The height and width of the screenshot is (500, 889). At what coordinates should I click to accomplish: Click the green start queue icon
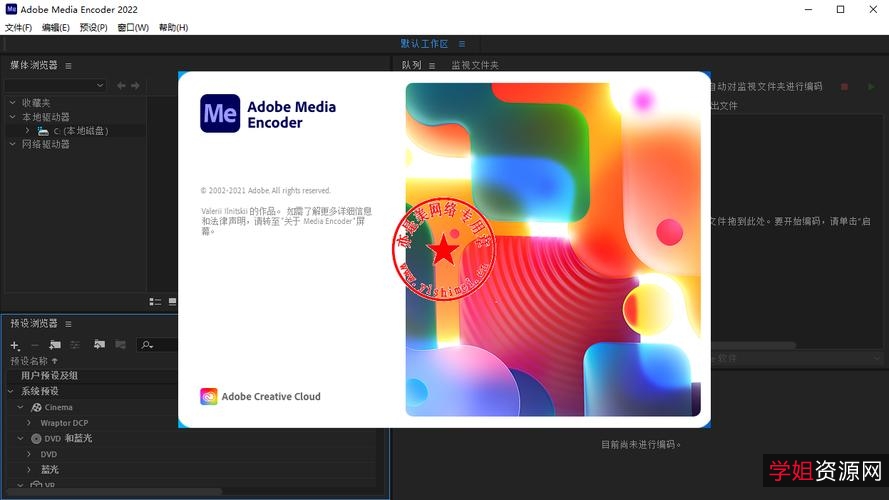click(871, 87)
